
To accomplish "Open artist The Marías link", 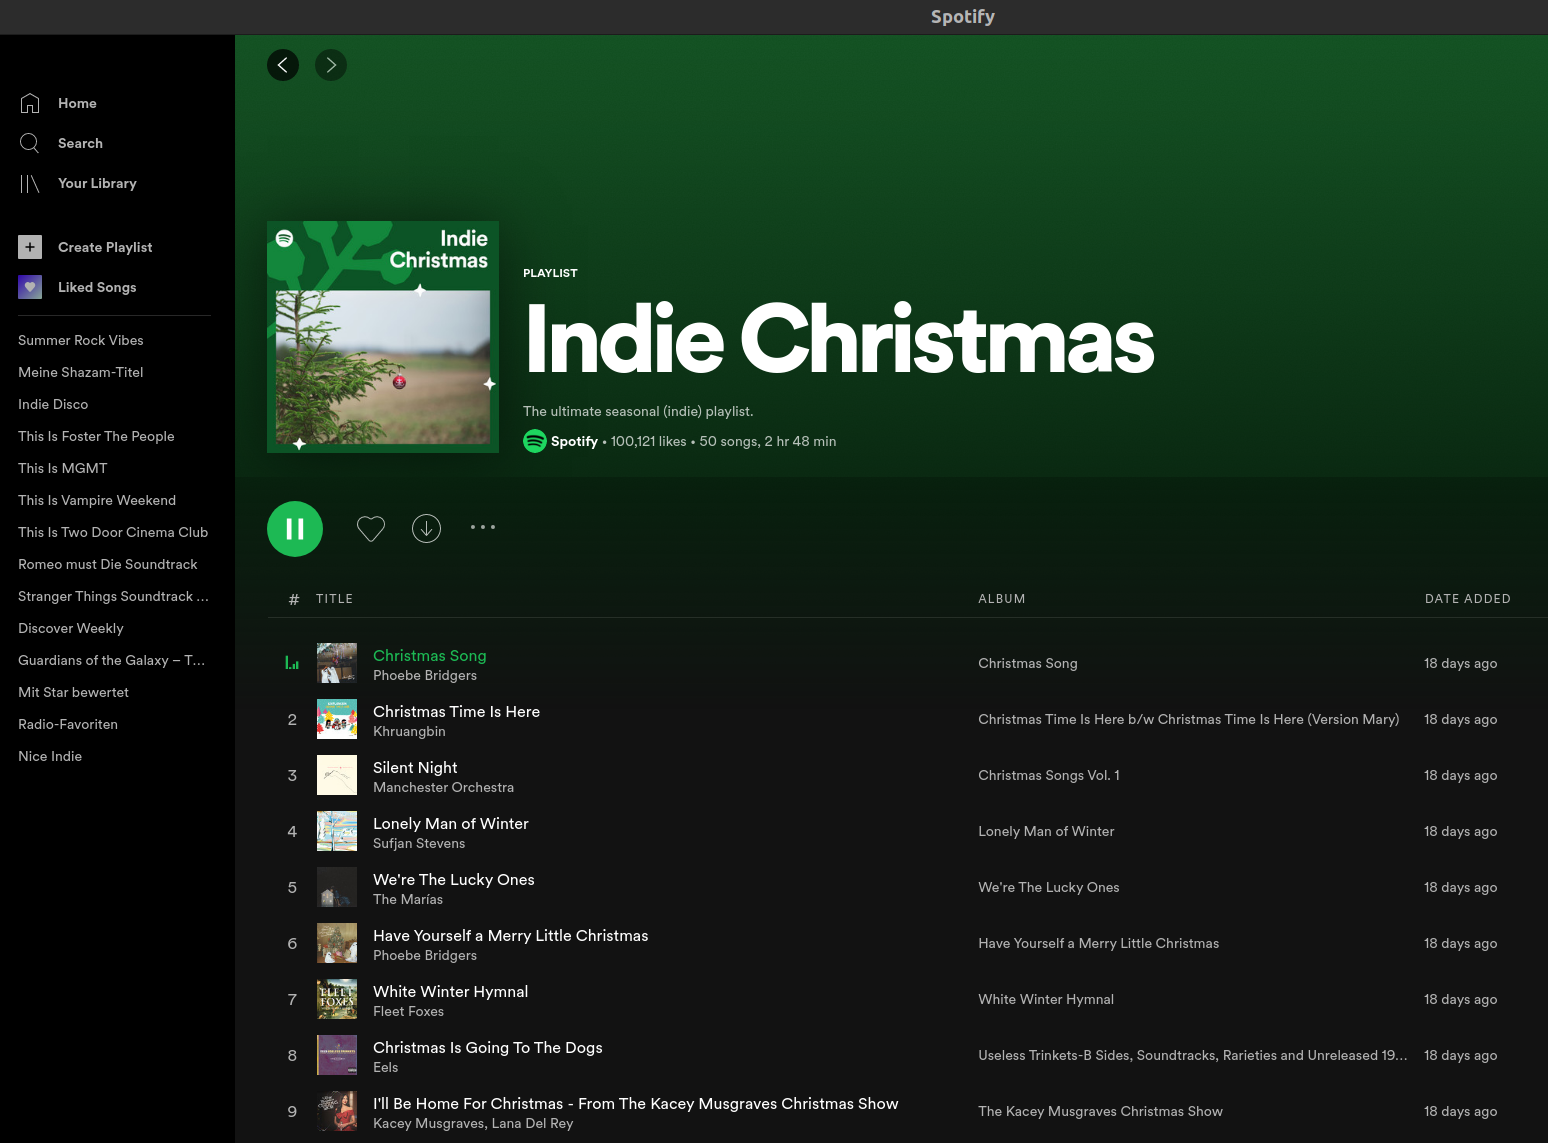I will (408, 899).
